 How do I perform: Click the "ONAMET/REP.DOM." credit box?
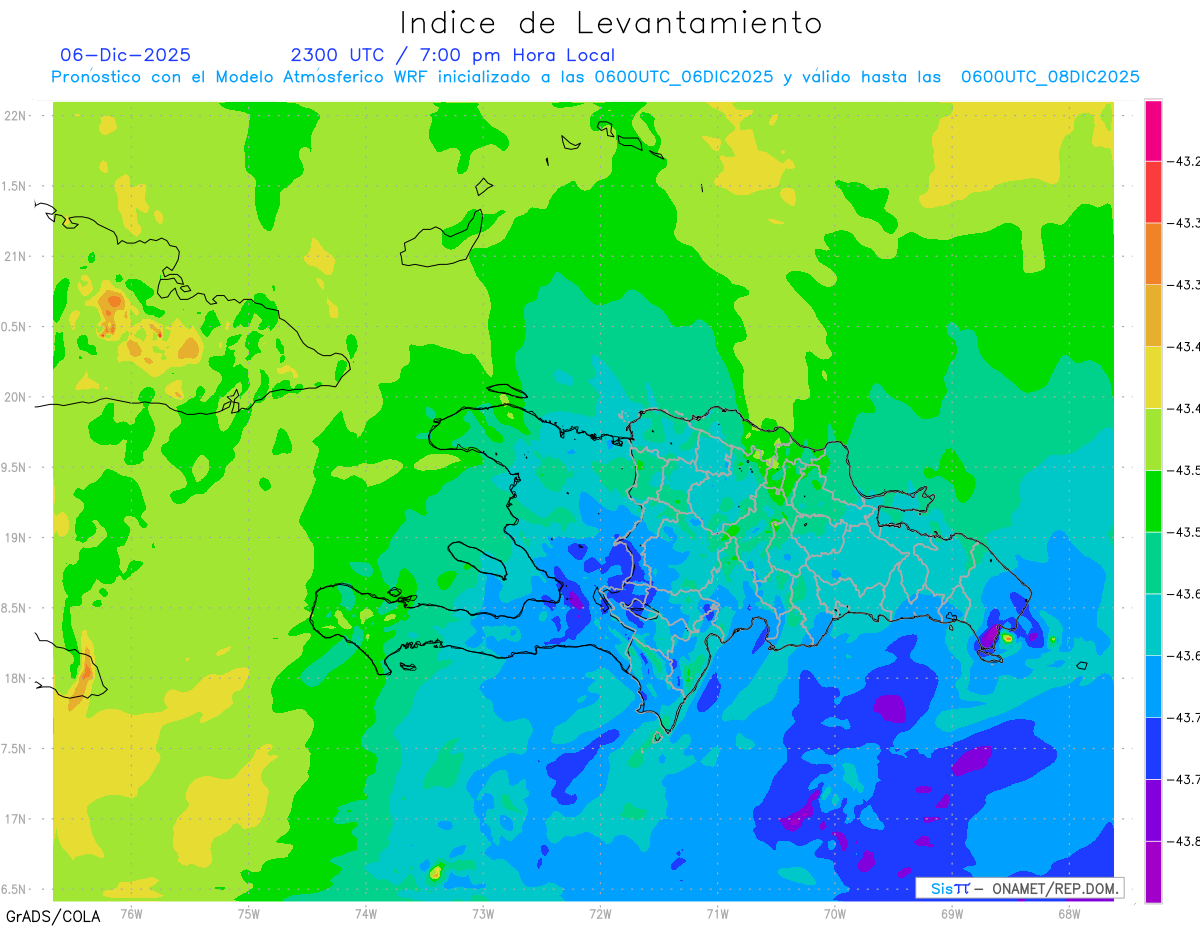click(1020, 888)
